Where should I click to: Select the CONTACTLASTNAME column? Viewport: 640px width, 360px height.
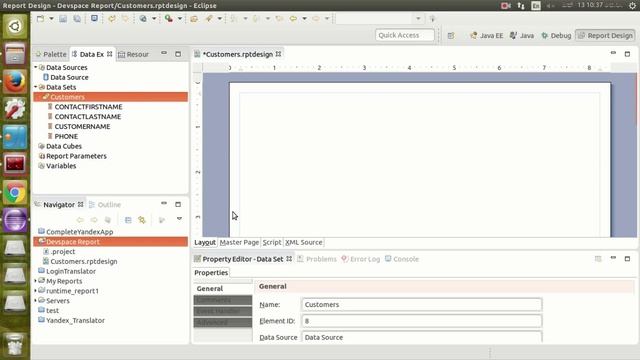(84, 116)
